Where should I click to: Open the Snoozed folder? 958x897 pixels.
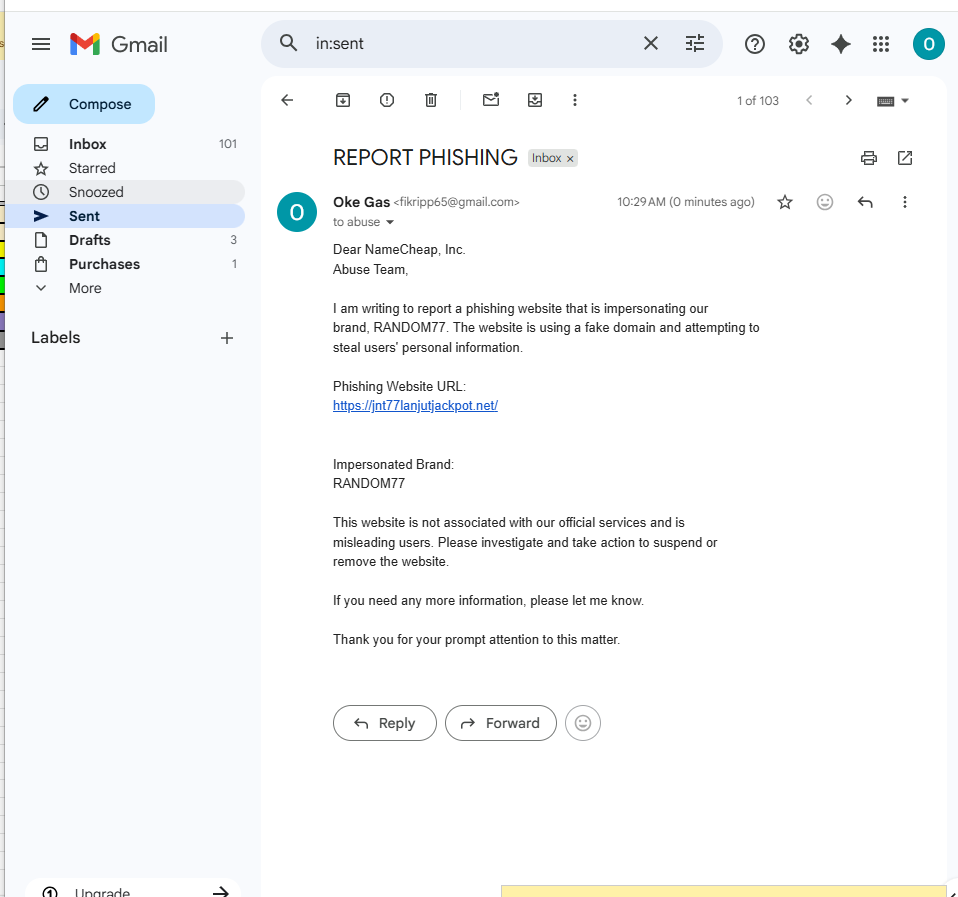(125, 192)
